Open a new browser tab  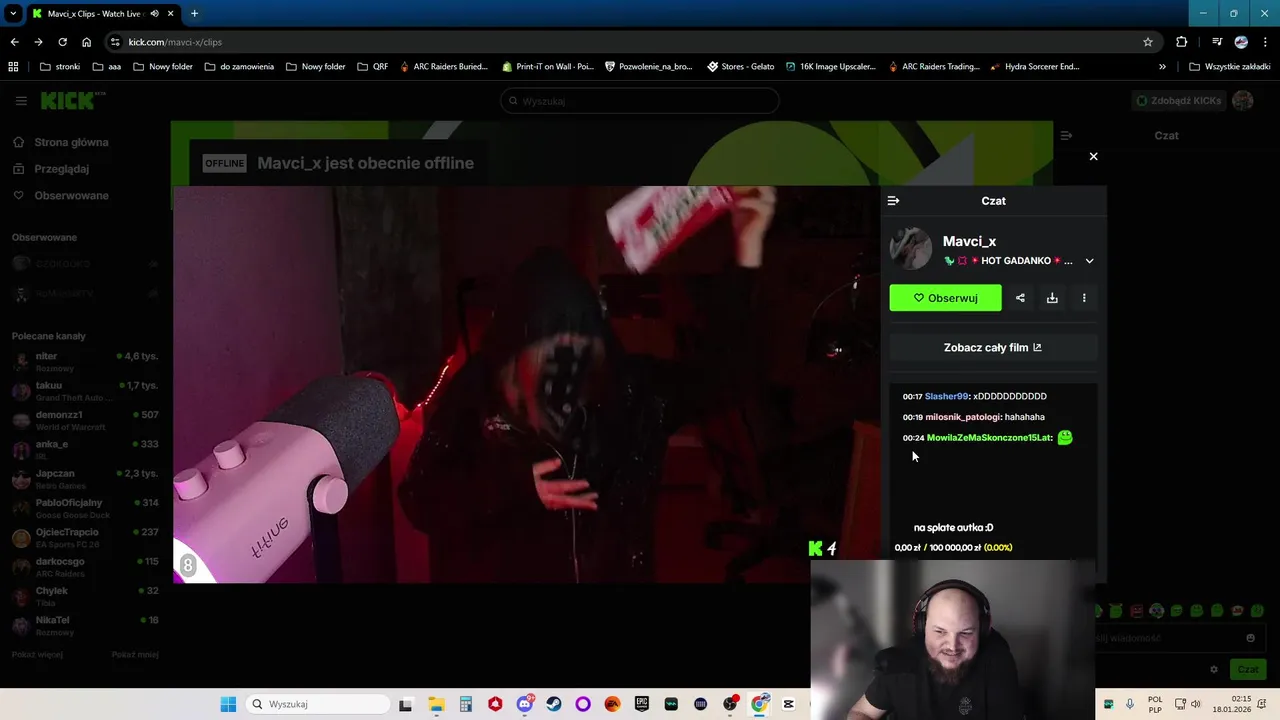coord(194,14)
